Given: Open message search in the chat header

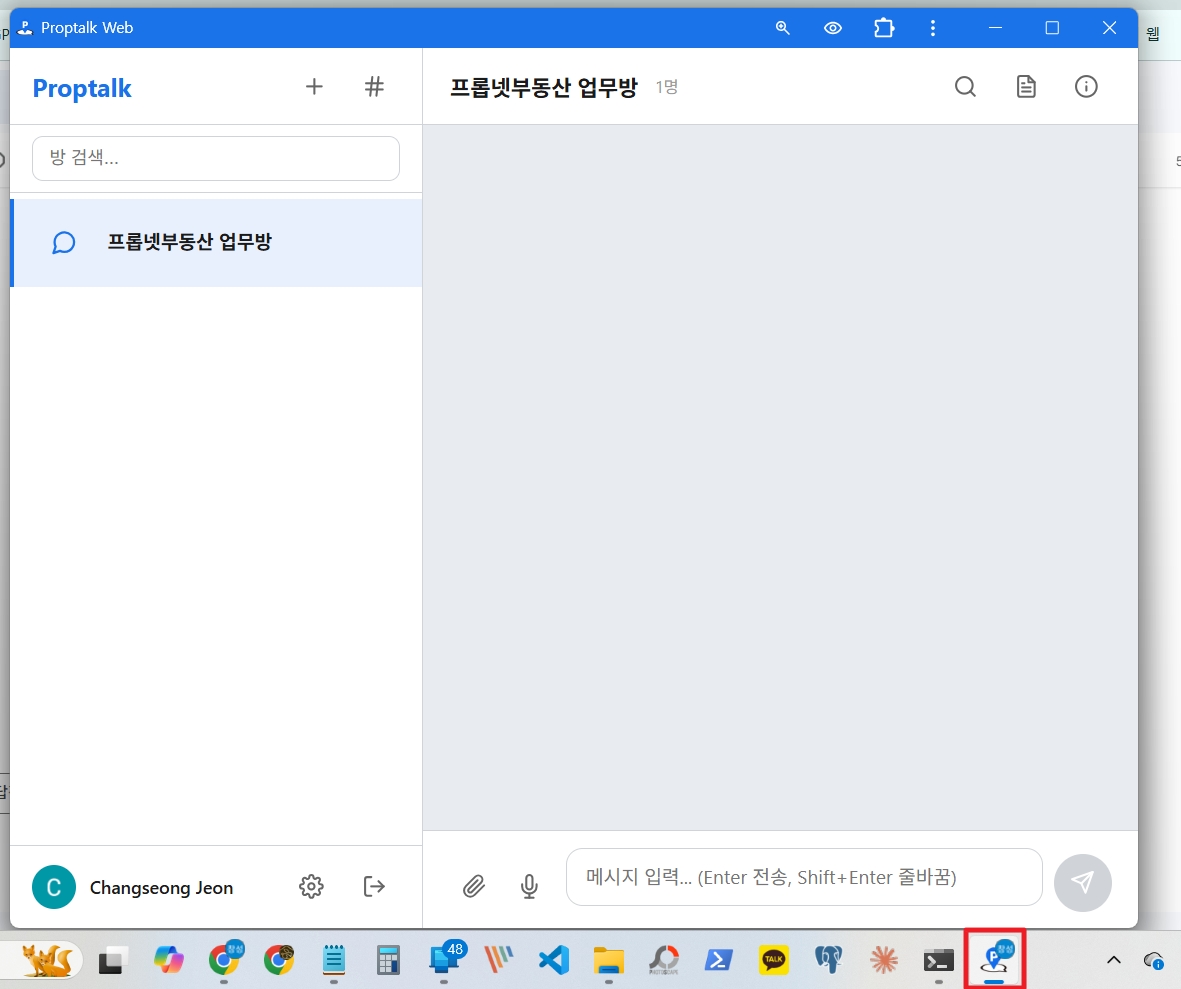Looking at the screenshot, I should (965, 87).
